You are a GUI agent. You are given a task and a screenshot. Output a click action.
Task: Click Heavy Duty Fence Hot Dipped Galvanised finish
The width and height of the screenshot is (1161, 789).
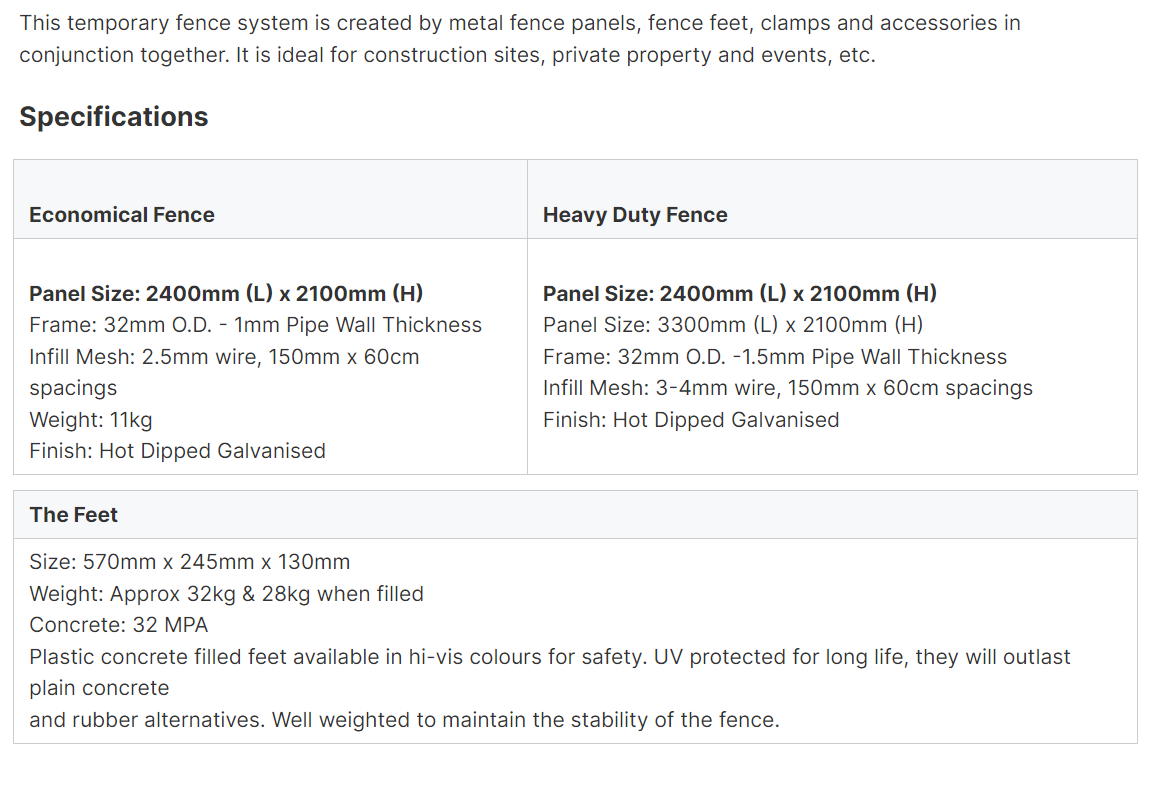692,420
